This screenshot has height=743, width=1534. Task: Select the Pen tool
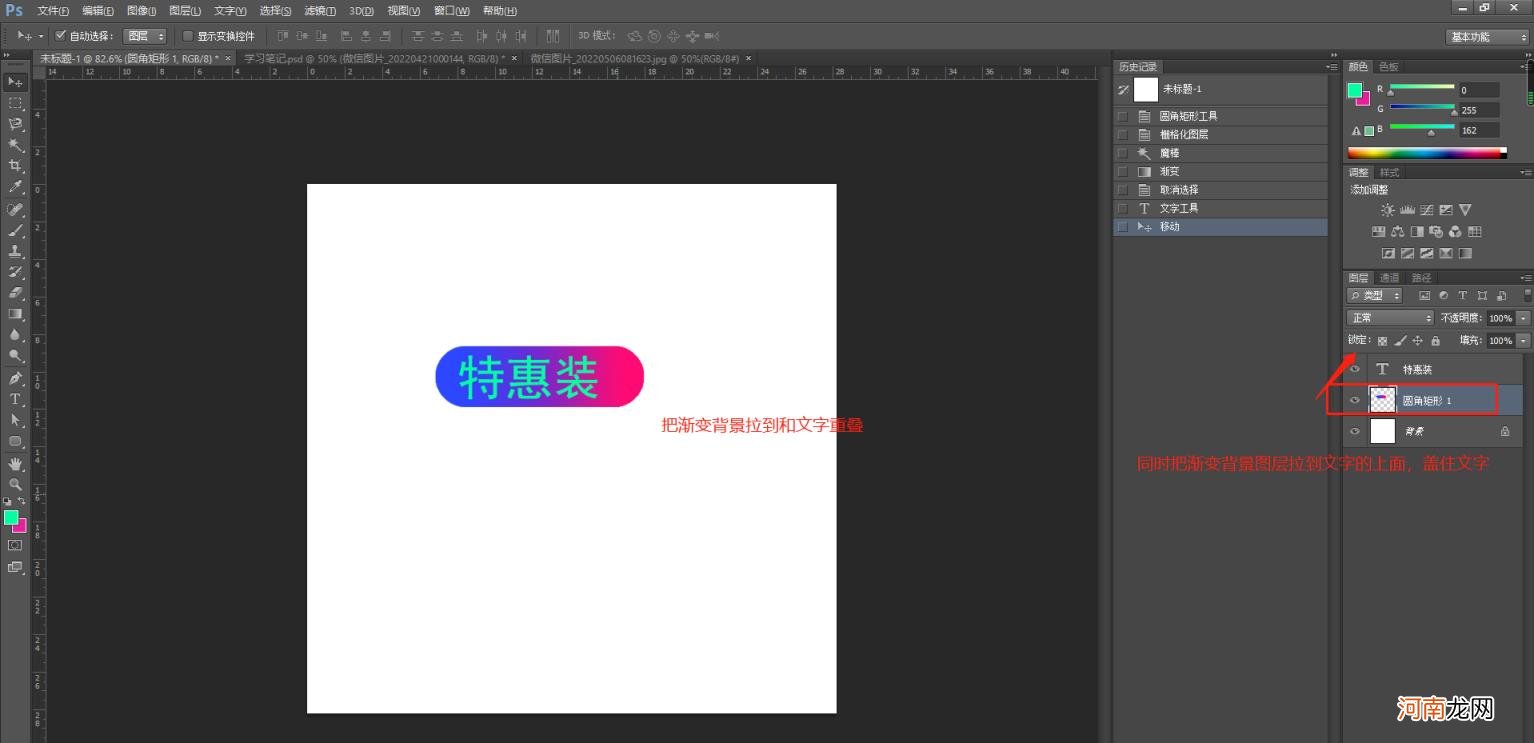tap(15, 379)
